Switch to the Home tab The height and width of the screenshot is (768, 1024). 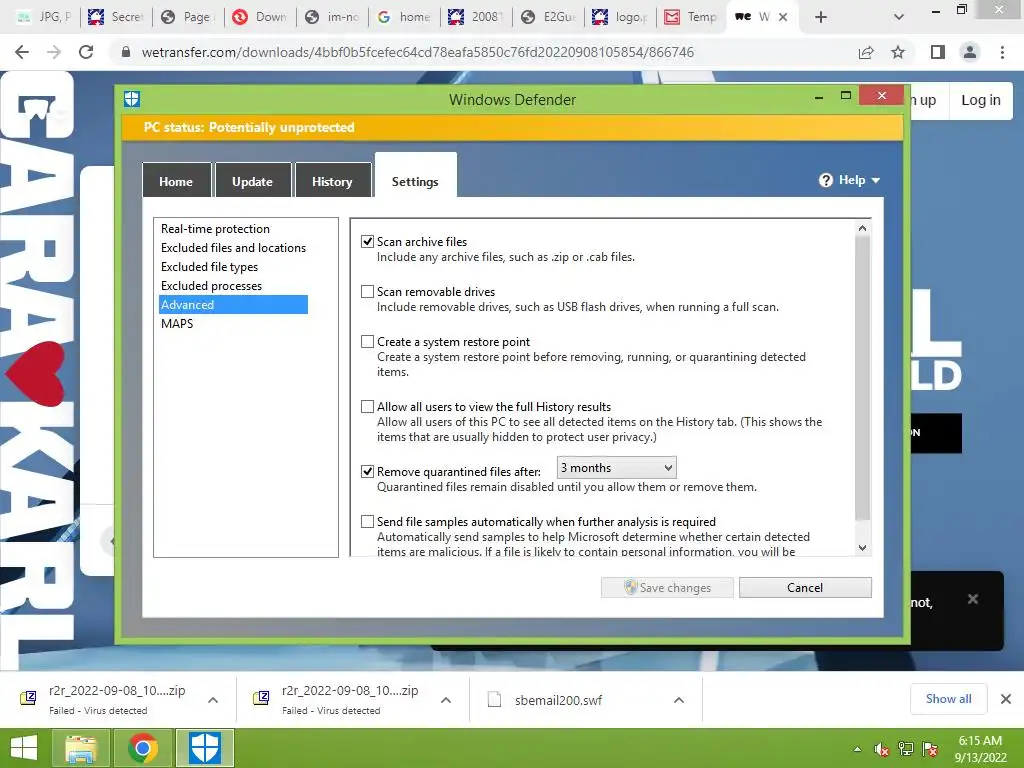[x=176, y=182]
